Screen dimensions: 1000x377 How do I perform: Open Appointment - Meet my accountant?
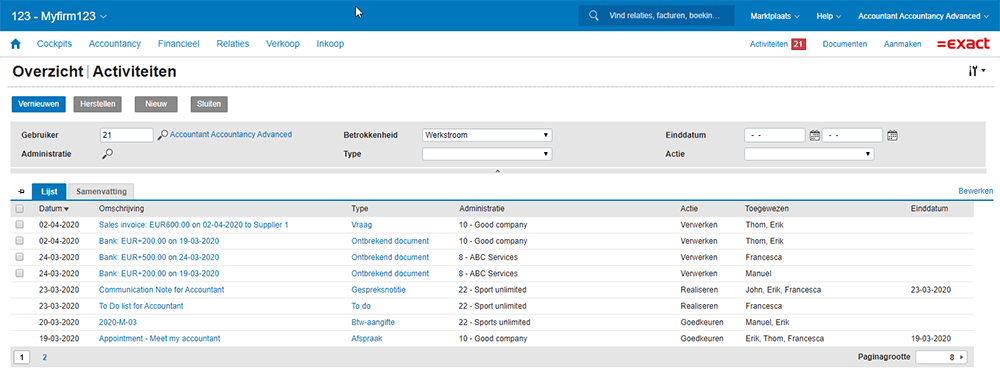[x=159, y=339]
